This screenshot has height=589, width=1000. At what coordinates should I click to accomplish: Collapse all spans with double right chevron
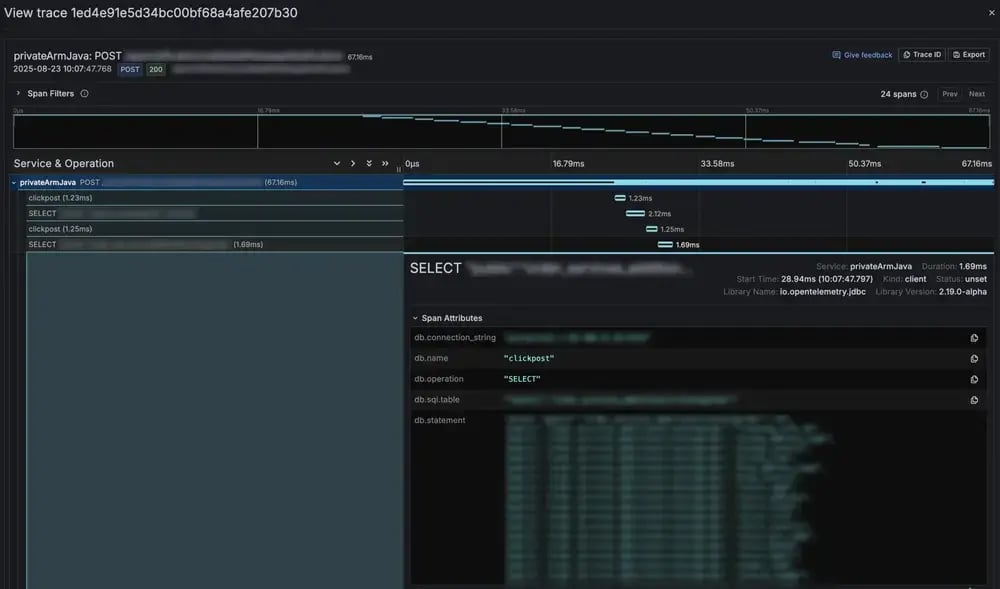(385, 164)
